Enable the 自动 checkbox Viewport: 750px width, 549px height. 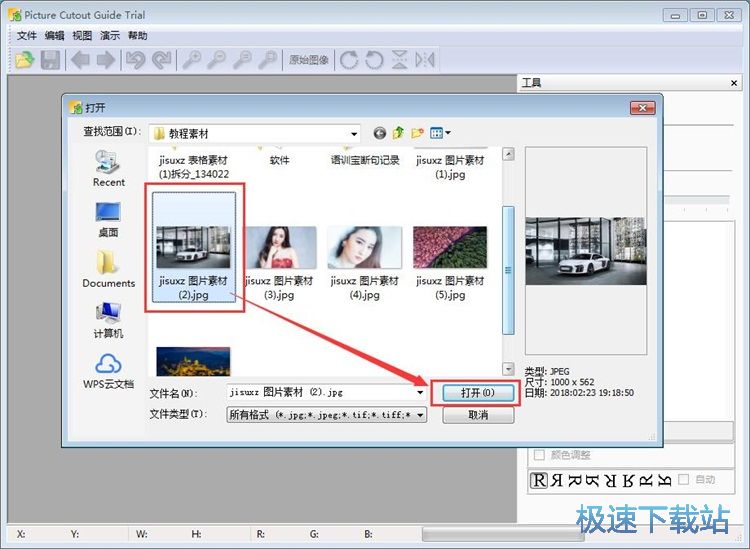[684, 480]
